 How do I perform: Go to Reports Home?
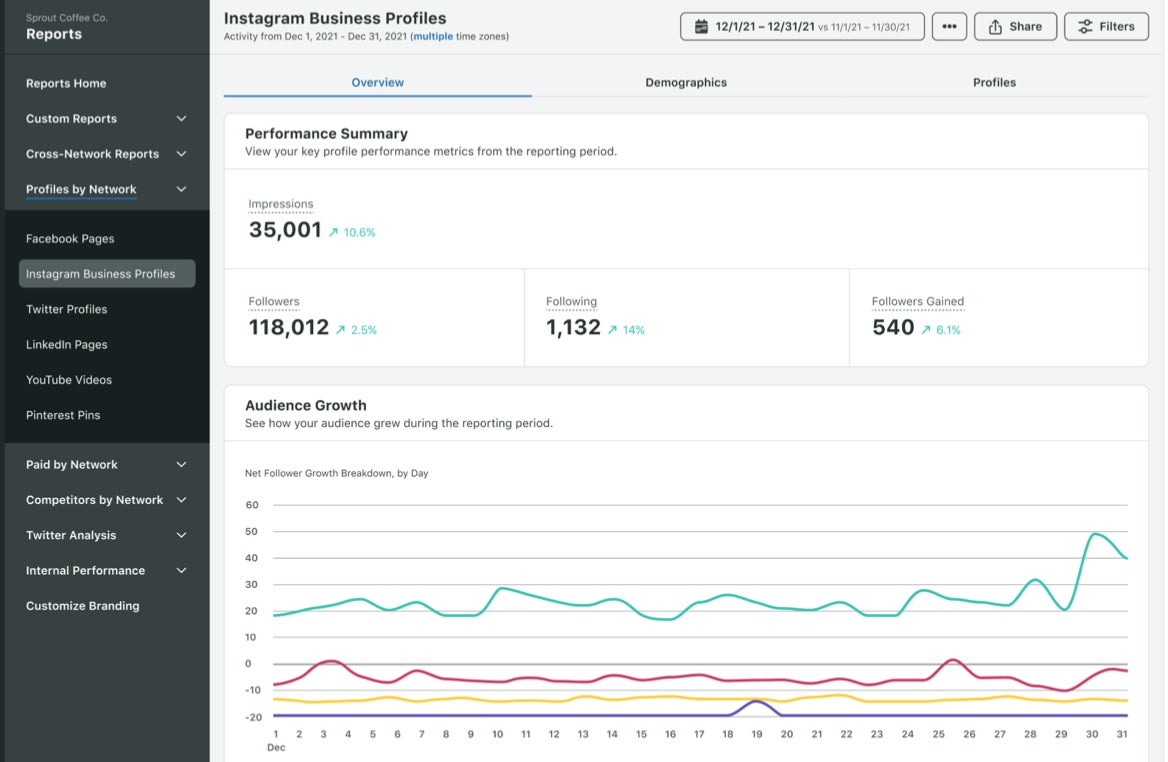66,84
